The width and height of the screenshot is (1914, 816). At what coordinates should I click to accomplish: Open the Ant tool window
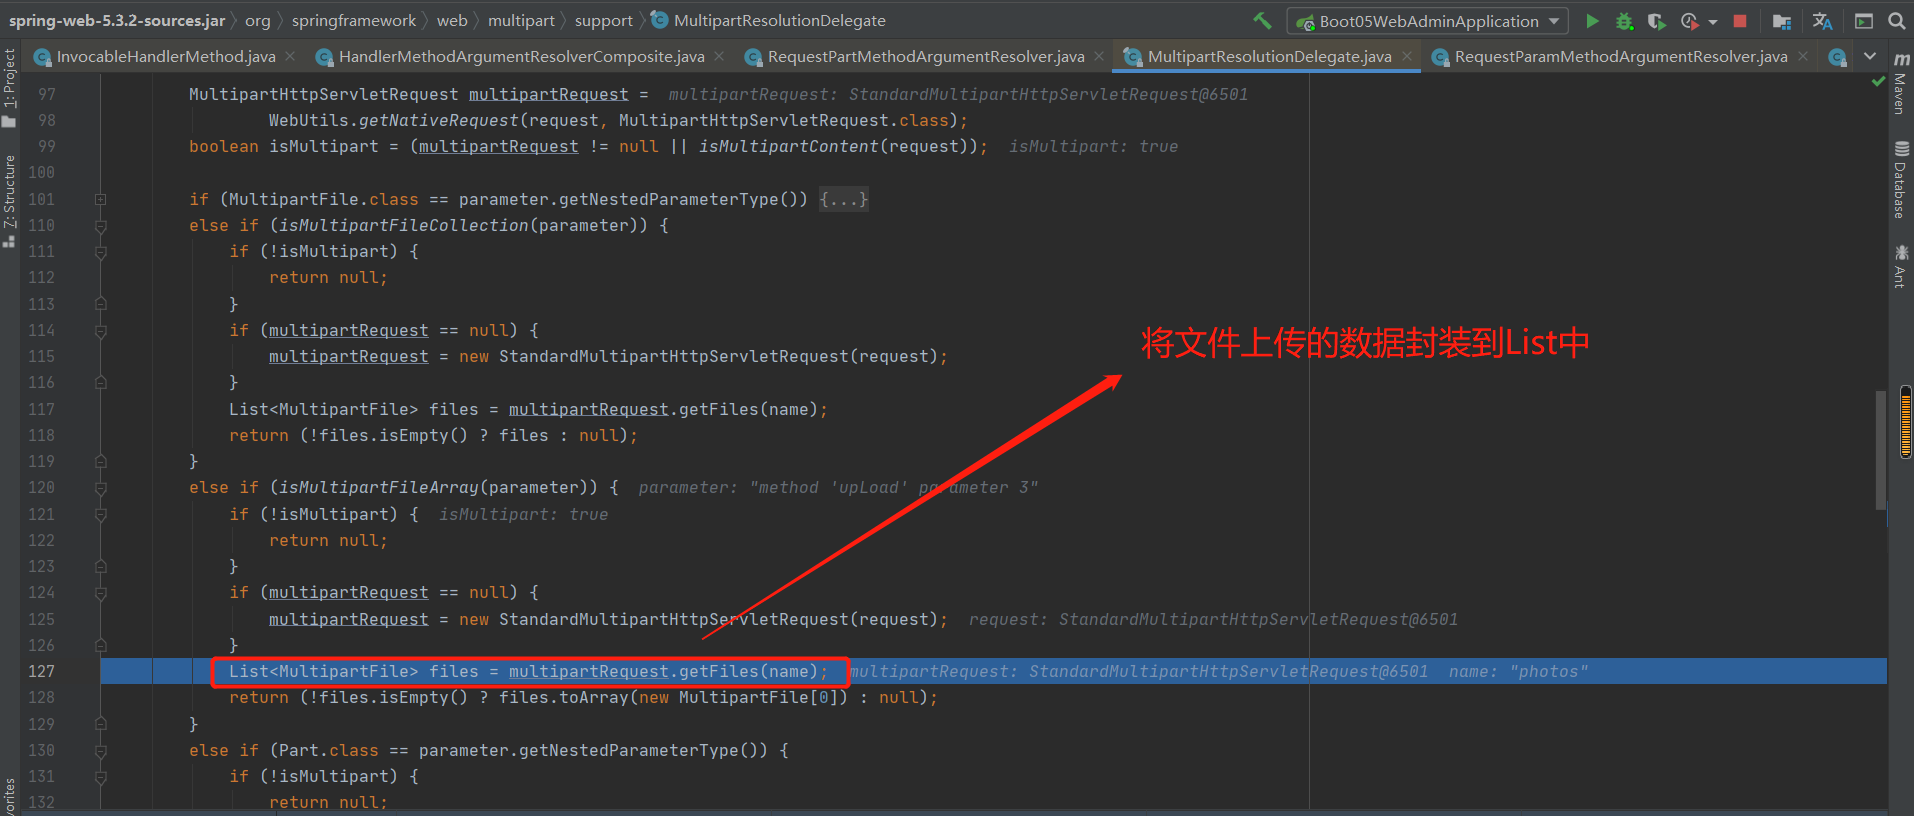coord(1900,266)
